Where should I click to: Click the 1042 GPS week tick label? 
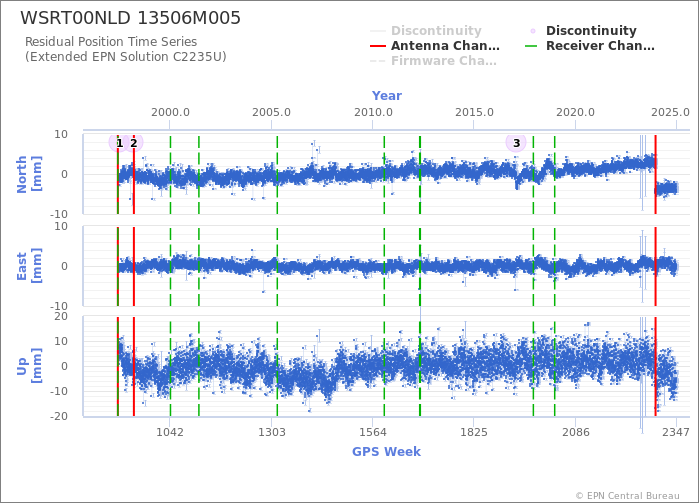tap(170, 432)
